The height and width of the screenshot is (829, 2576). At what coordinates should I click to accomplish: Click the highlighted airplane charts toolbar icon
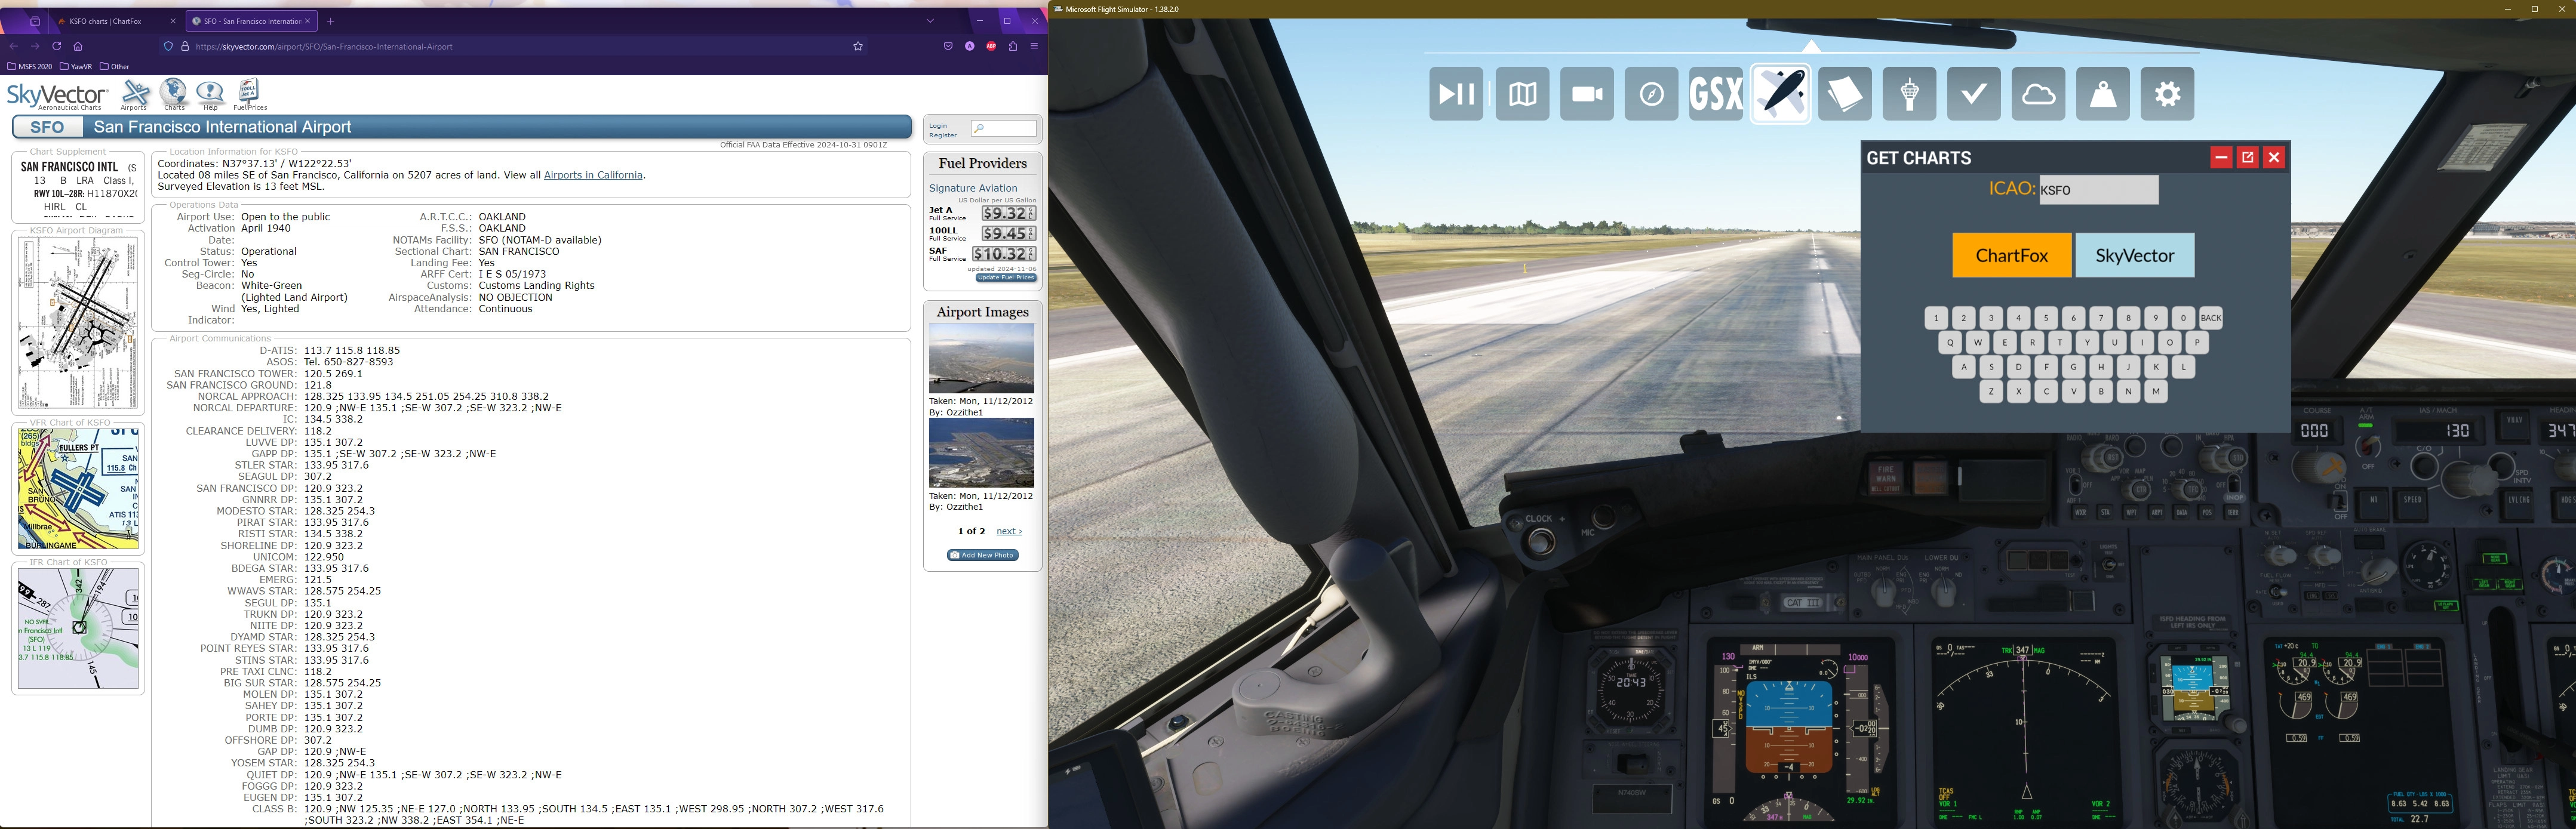tap(1781, 94)
